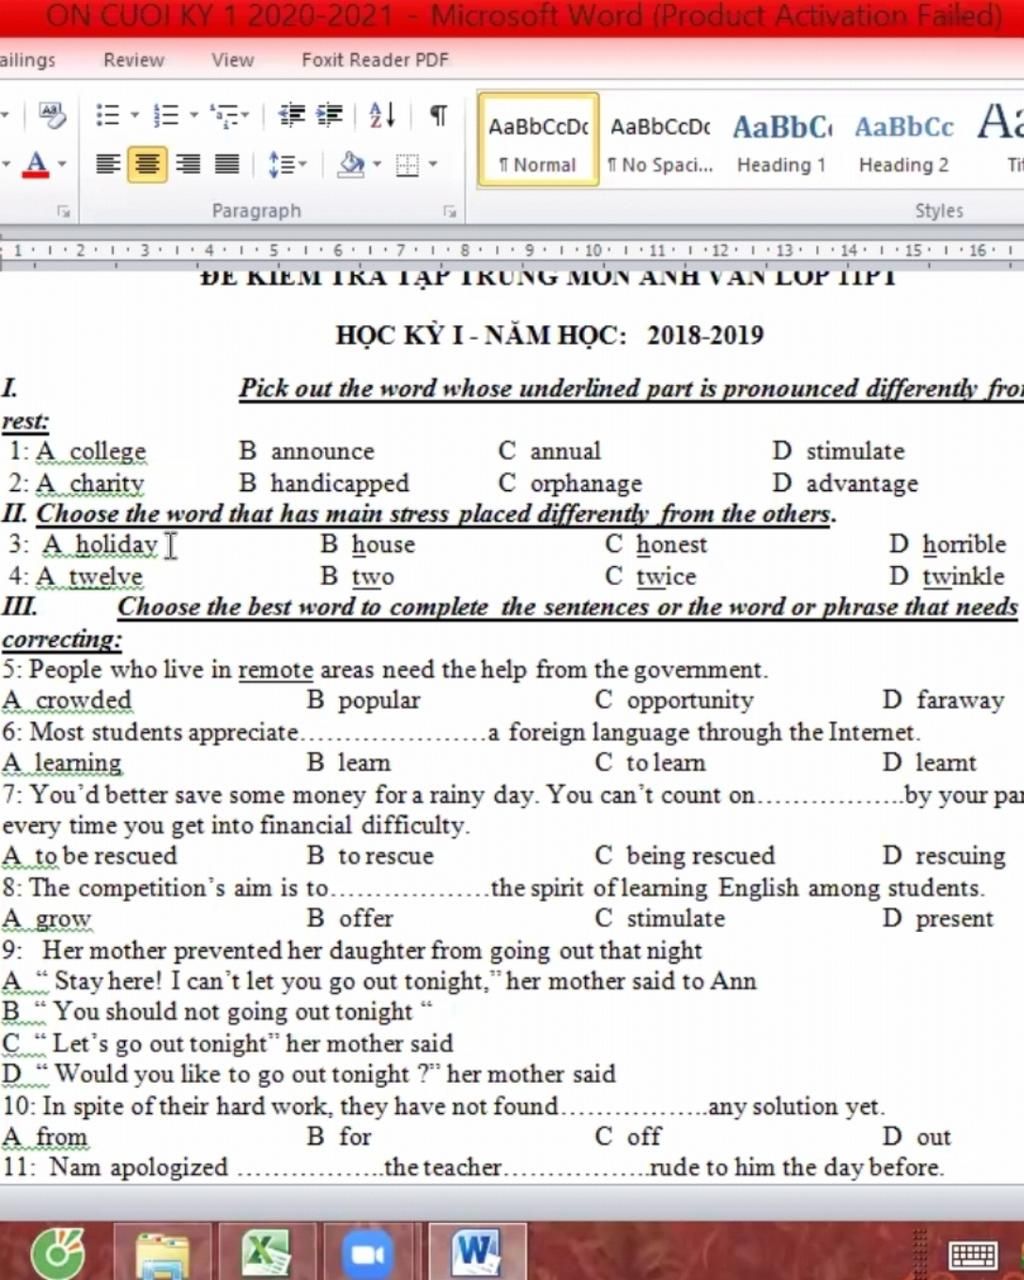Click the word "stimulate" in question 1
Viewport: 1024px width, 1280px height.
click(x=855, y=451)
